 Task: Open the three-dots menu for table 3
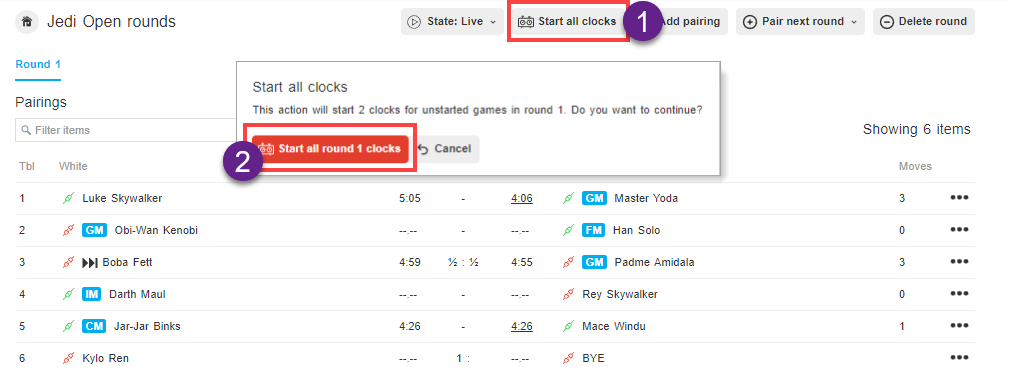[958, 262]
